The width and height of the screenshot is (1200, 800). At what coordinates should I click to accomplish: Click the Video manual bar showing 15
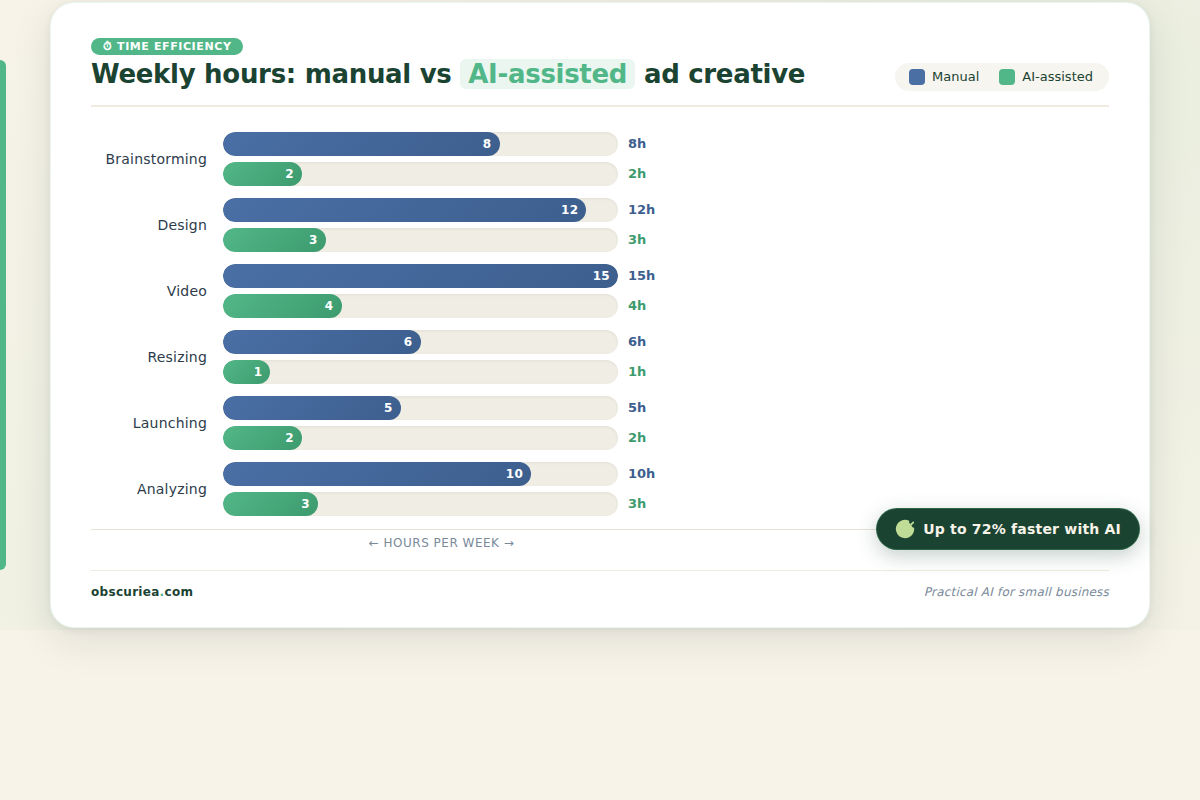coord(420,276)
